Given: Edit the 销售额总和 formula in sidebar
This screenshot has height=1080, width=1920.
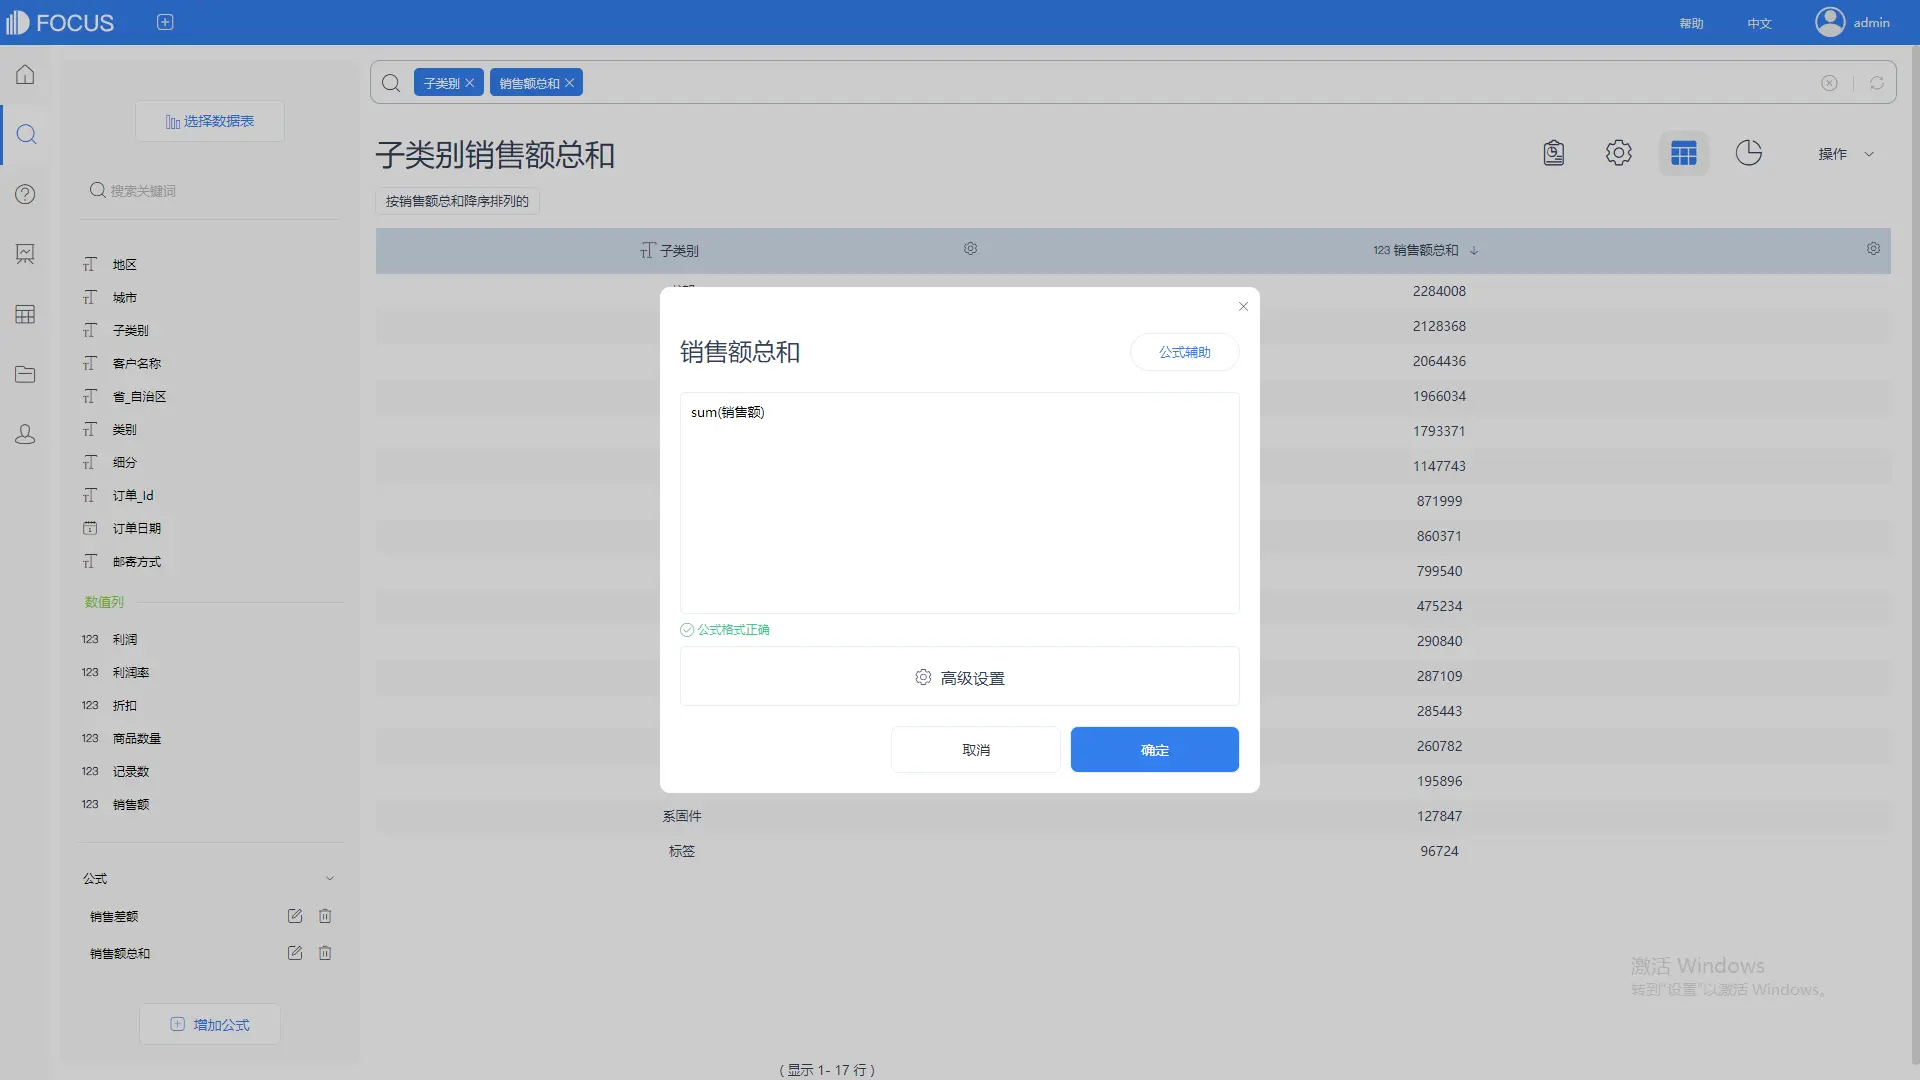Looking at the screenshot, I should 294,953.
